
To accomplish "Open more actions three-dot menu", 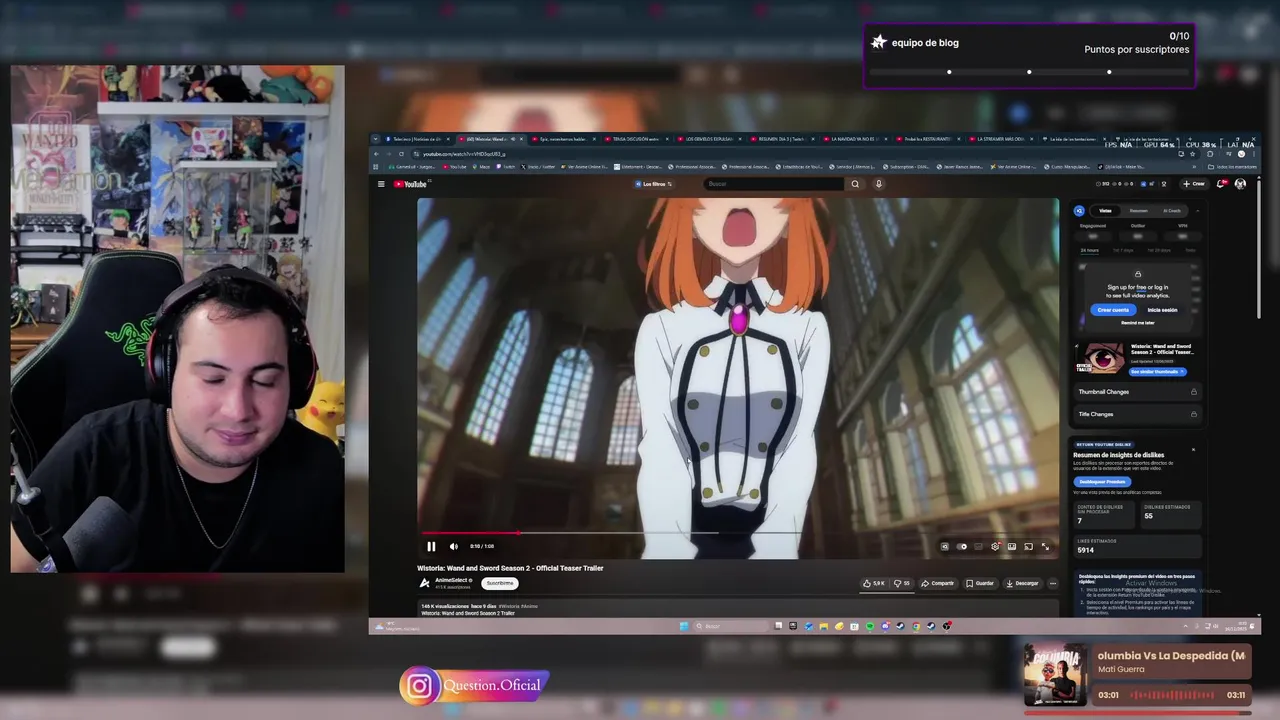I will 1052,583.
